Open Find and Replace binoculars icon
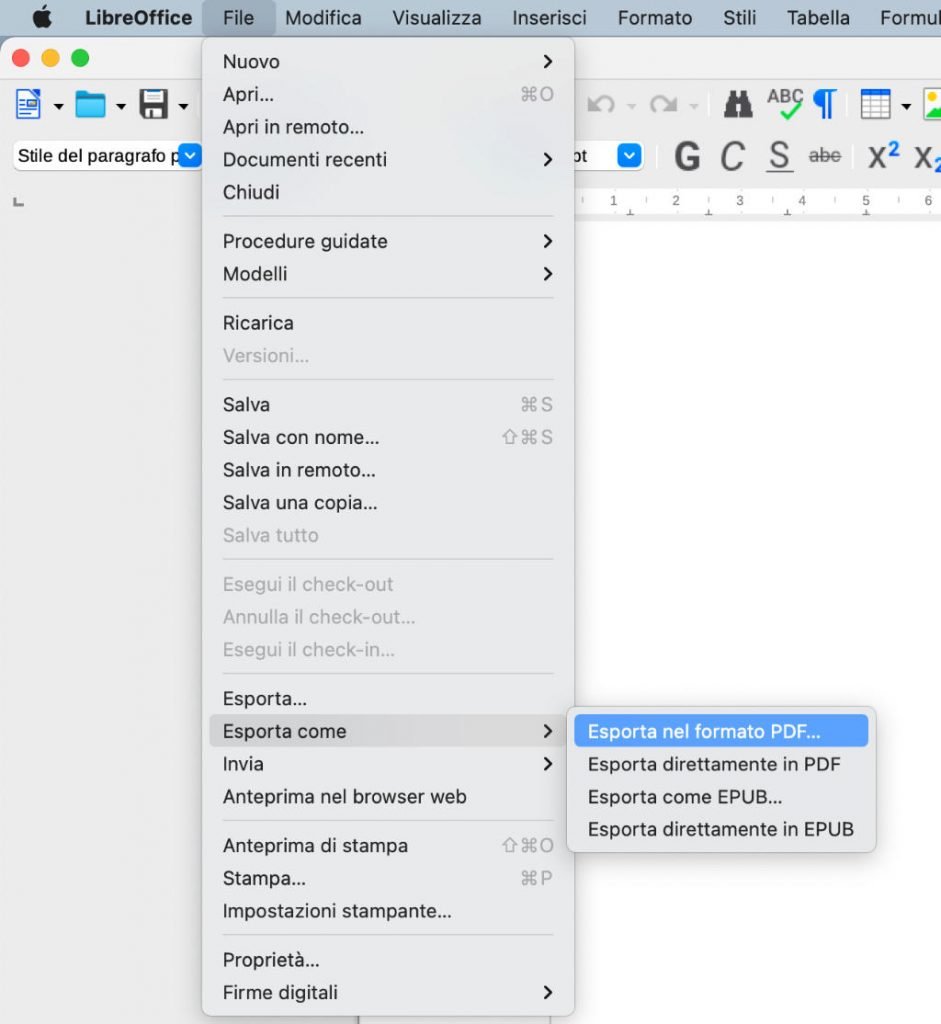Screen dimensions: 941x1024 click(738, 104)
